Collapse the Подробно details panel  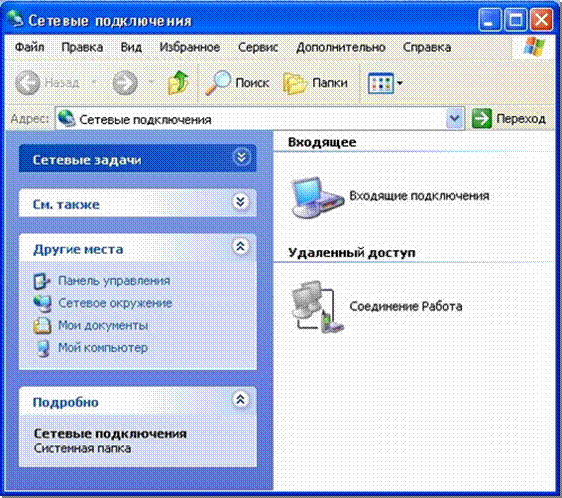240,399
